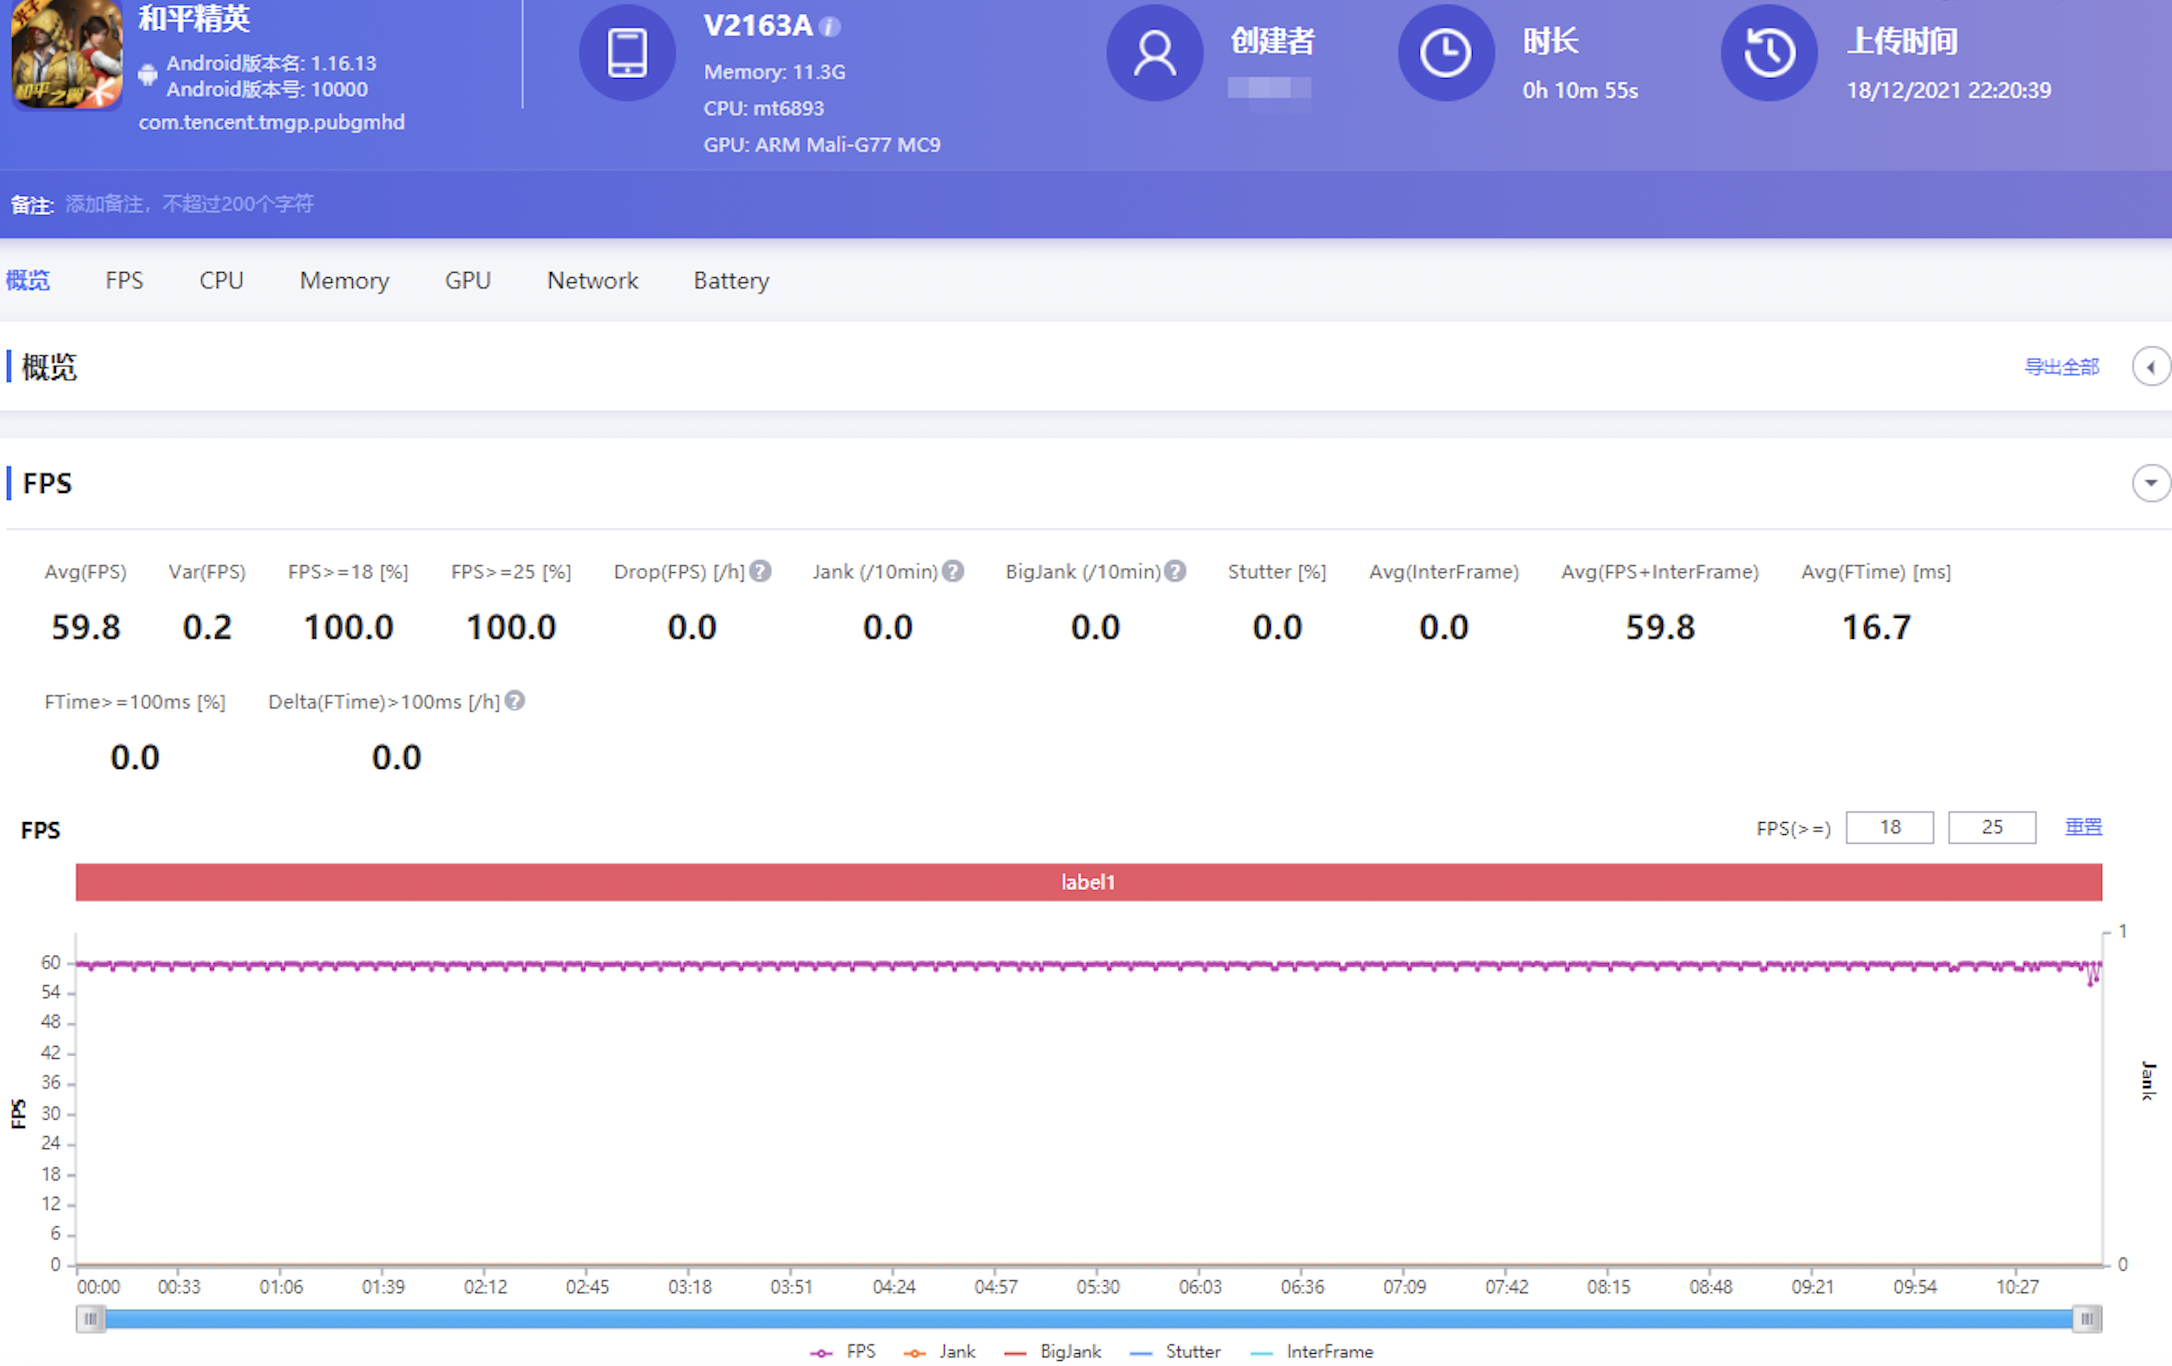Image resolution: width=2172 pixels, height=1366 pixels.
Task: Collapse the overview side panel arrow
Action: (x=2151, y=367)
